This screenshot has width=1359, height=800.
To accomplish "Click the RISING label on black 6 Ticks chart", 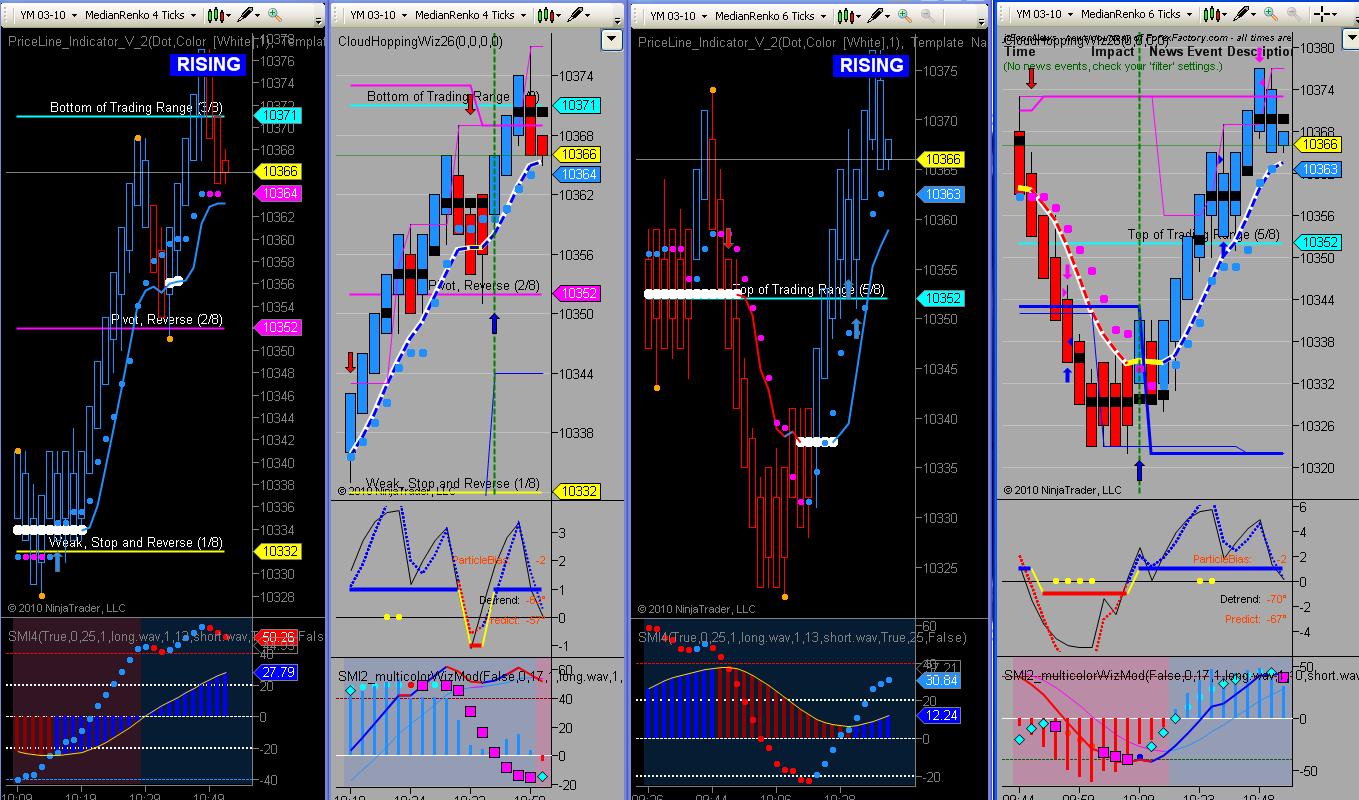I will tap(871, 65).
